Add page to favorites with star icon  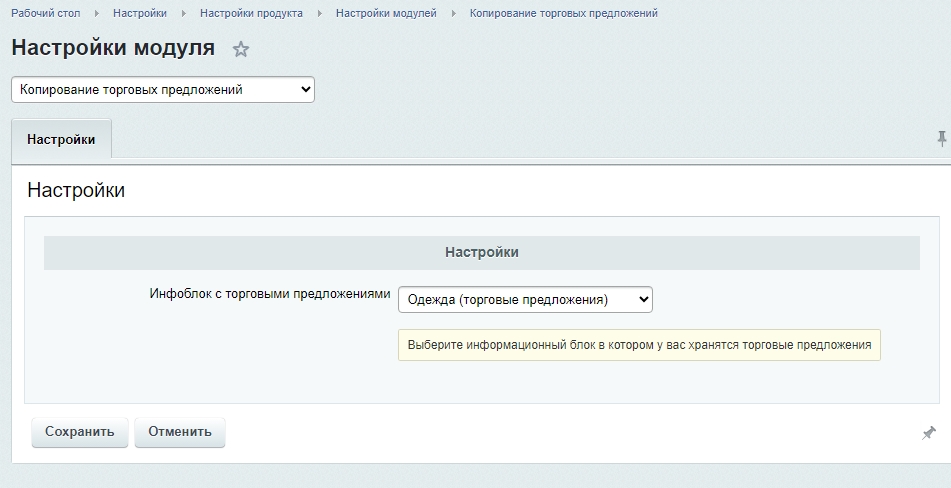tap(241, 49)
